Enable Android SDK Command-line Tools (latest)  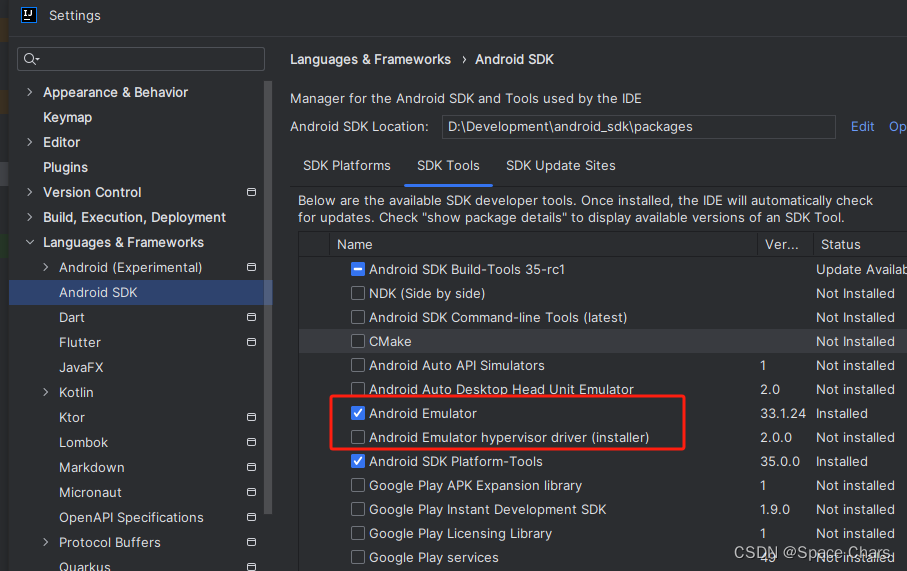point(357,317)
